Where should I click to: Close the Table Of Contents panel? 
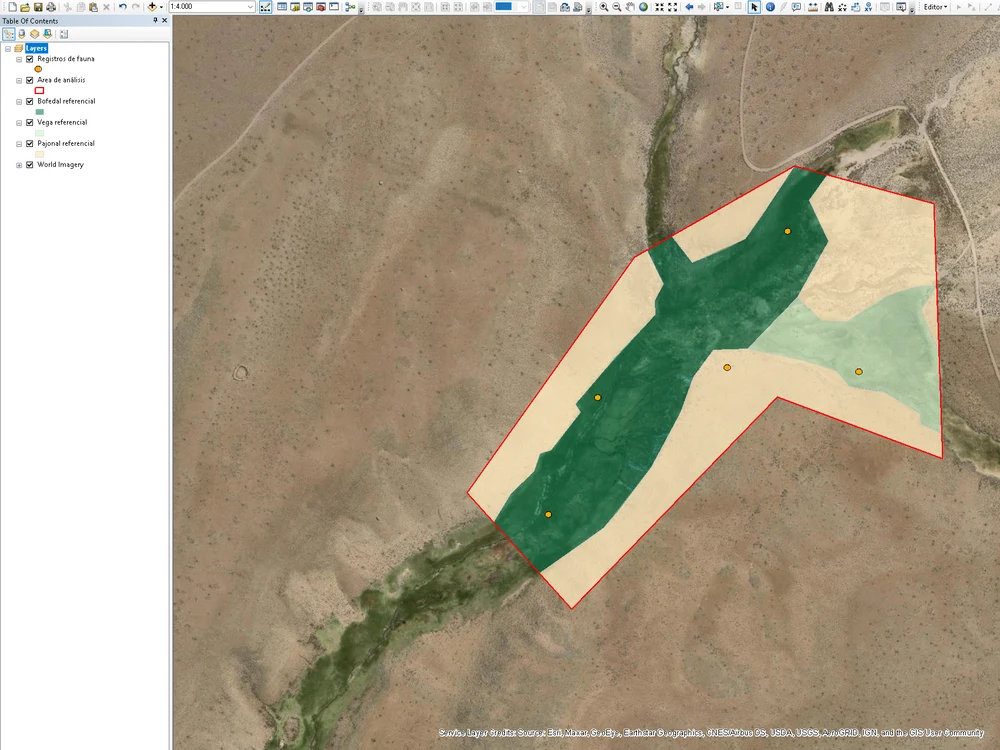(x=165, y=20)
